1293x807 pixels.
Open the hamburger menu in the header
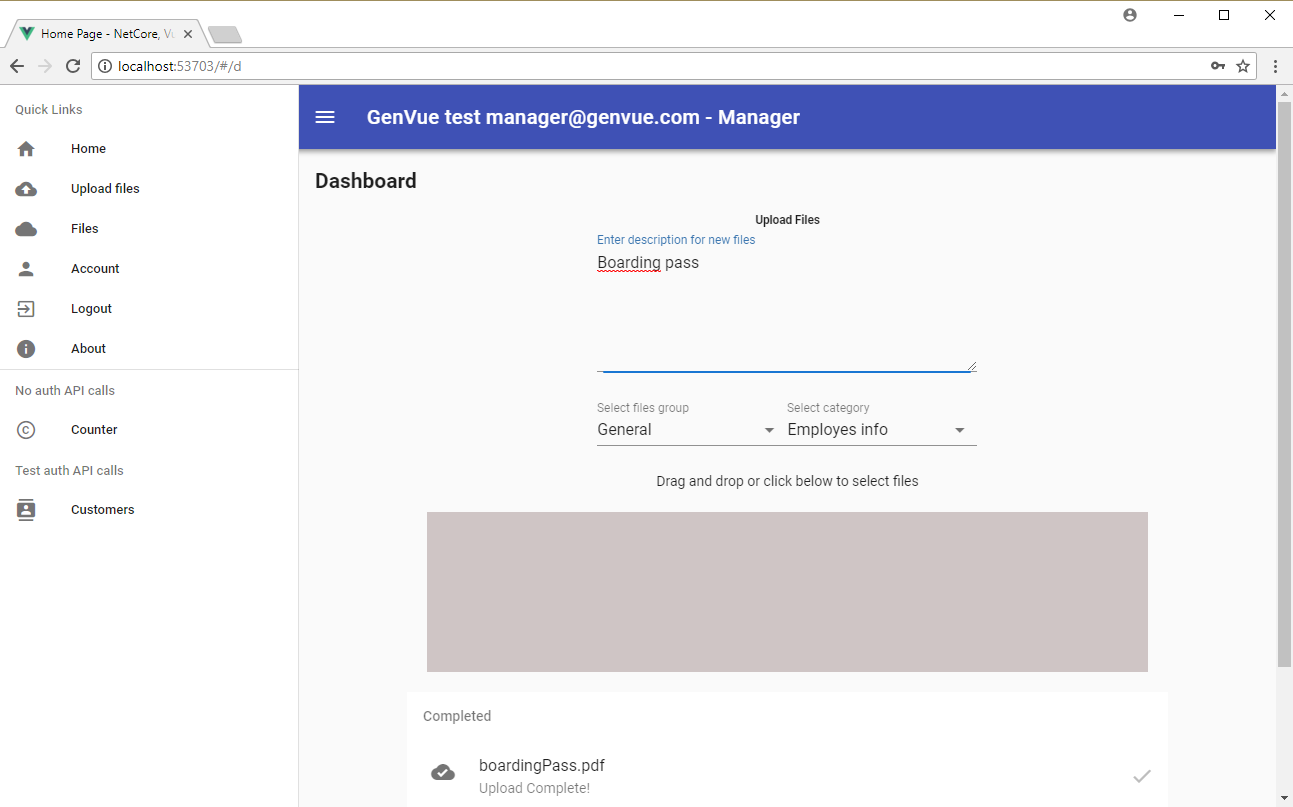click(325, 117)
